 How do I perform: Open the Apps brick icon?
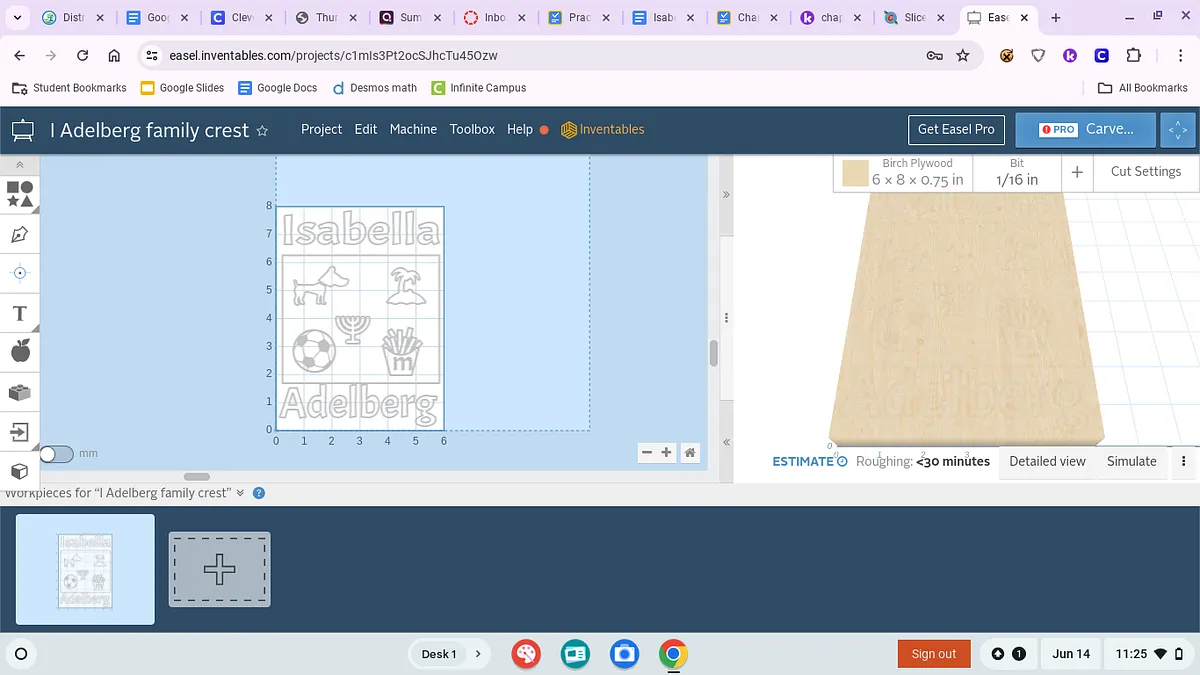pyautogui.click(x=20, y=392)
